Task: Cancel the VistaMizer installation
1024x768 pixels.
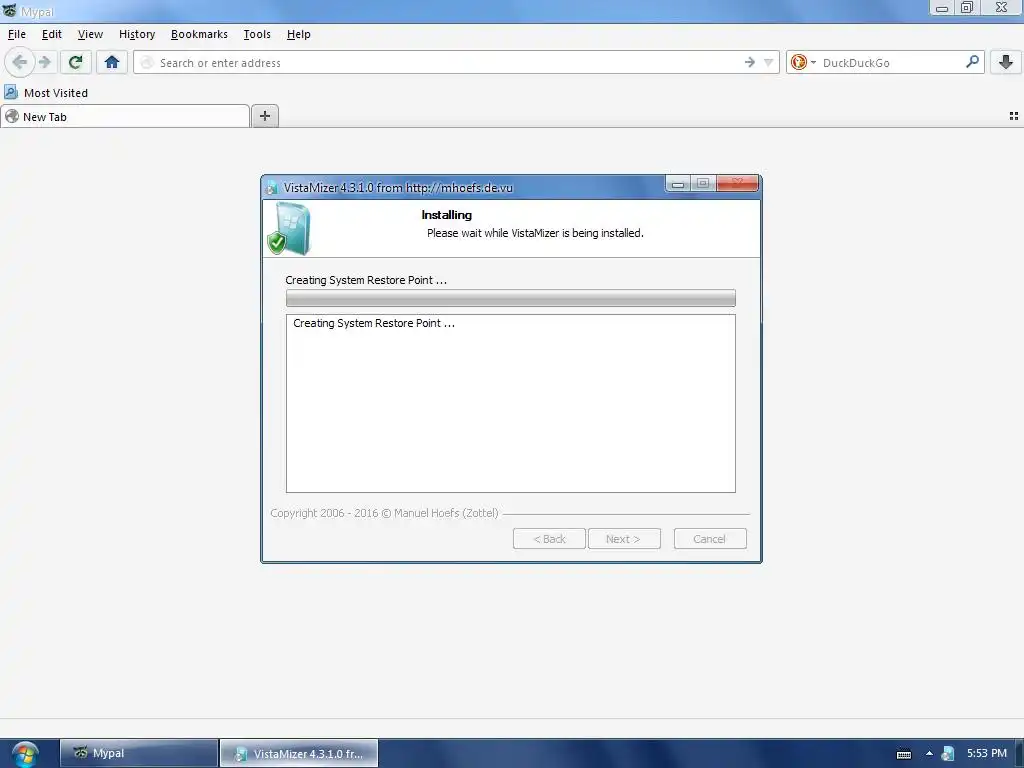Action: tap(710, 539)
